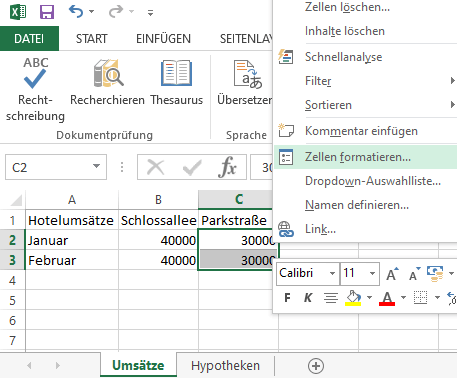Run the Rechtschreibung spell check
The height and width of the screenshot is (378, 457).
tap(35, 89)
